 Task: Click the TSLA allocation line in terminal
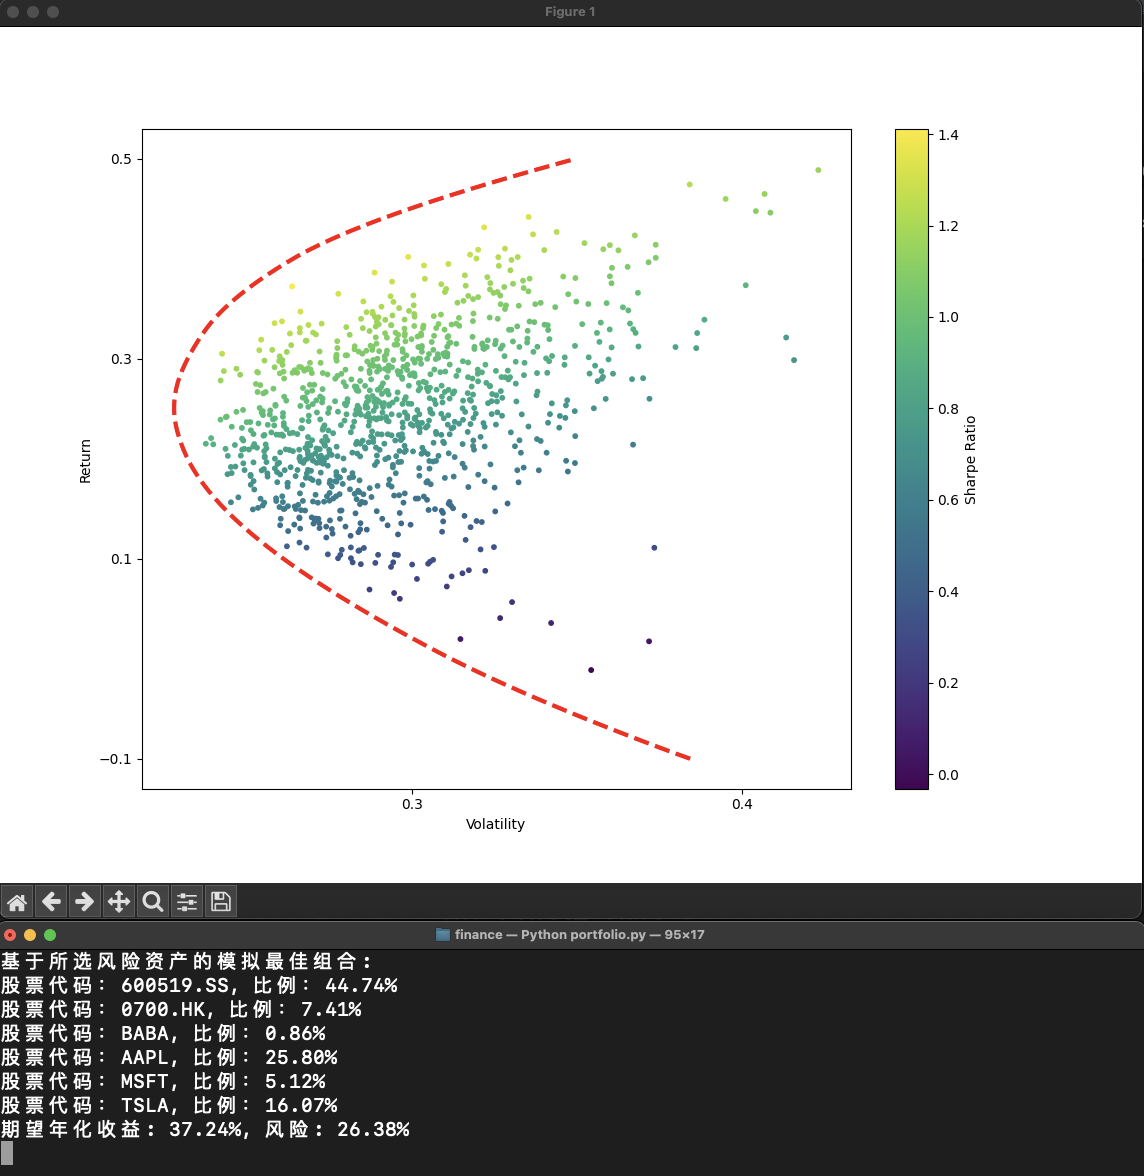[x=169, y=1105]
